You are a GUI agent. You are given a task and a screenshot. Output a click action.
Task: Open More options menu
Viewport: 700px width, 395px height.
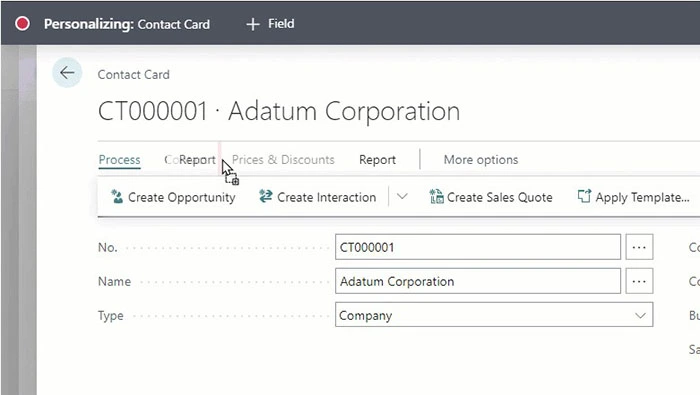481,160
